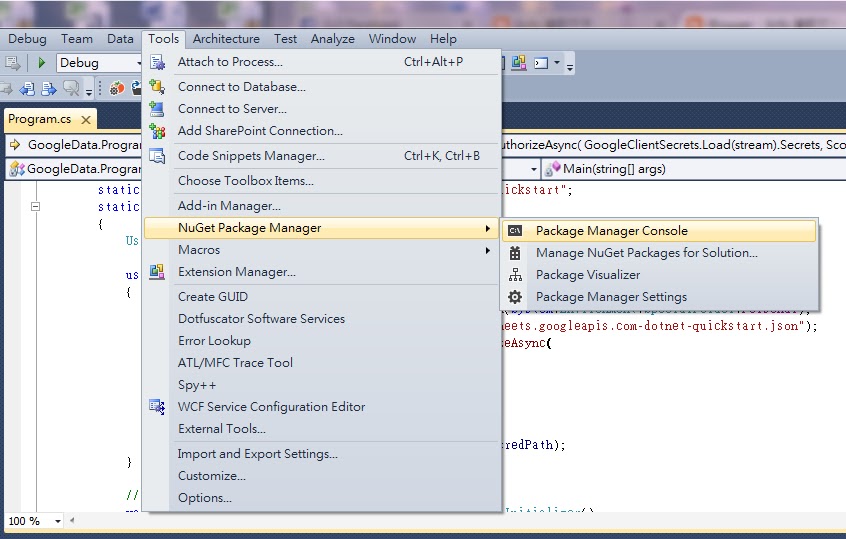Select Error Lookup
Screen dimensions: 846x539
(x=322, y=341)
